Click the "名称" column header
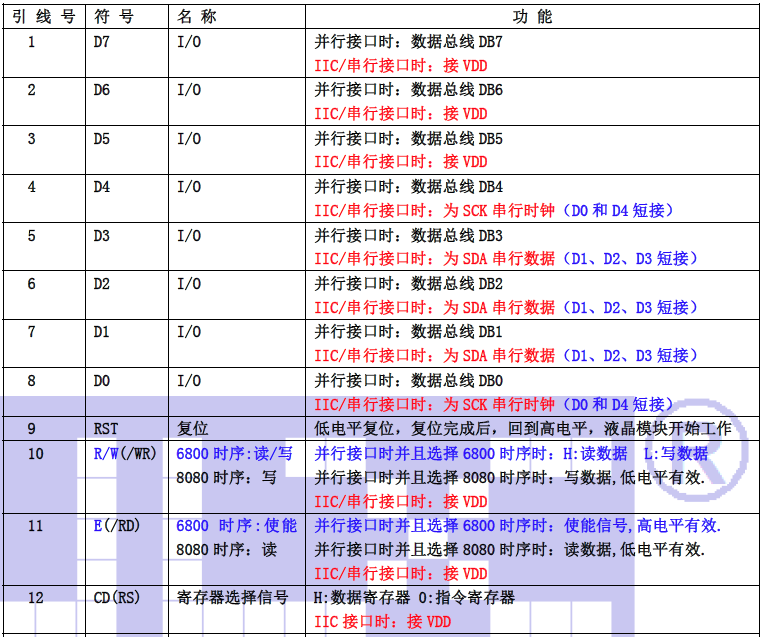The image size is (763, 637). click(x=197, y=17)
